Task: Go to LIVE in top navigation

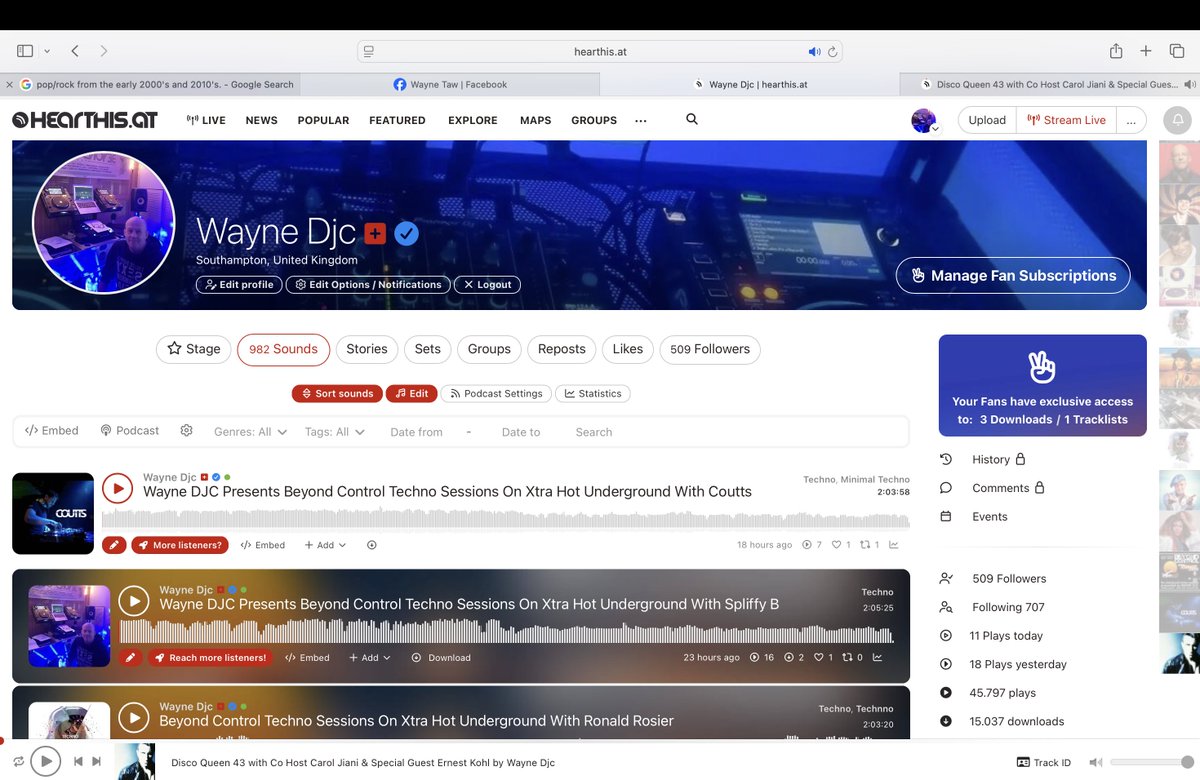Action: pyautogui.click(x=206, y=120)
